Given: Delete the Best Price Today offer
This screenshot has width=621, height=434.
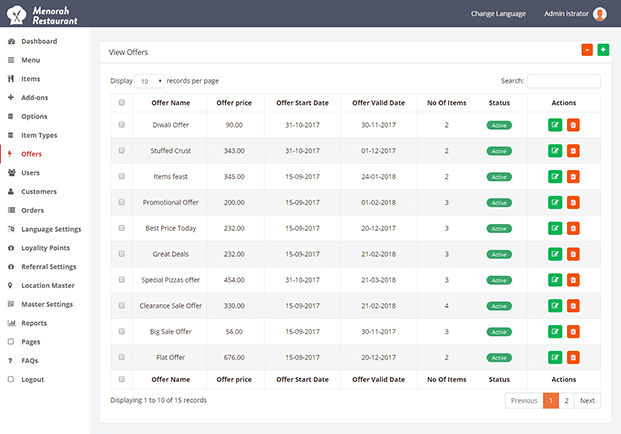Looking at the screenshot, I should (x=573, y=228).
